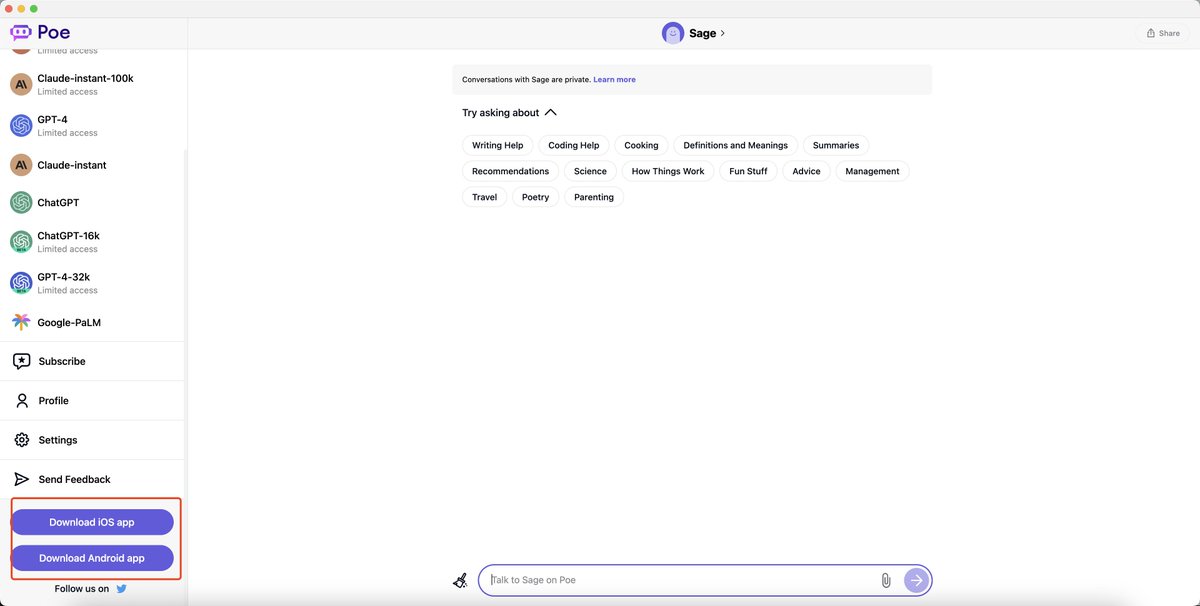Share the conversation with Share button
The width and height of the screenshot is (1200, 606).
[x=1163, y=33]
